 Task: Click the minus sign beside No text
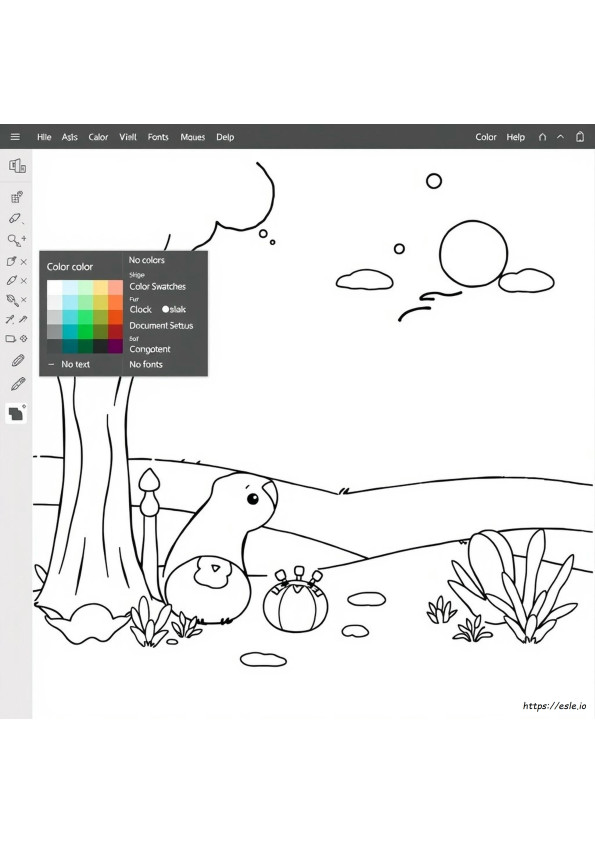[51, 364]
